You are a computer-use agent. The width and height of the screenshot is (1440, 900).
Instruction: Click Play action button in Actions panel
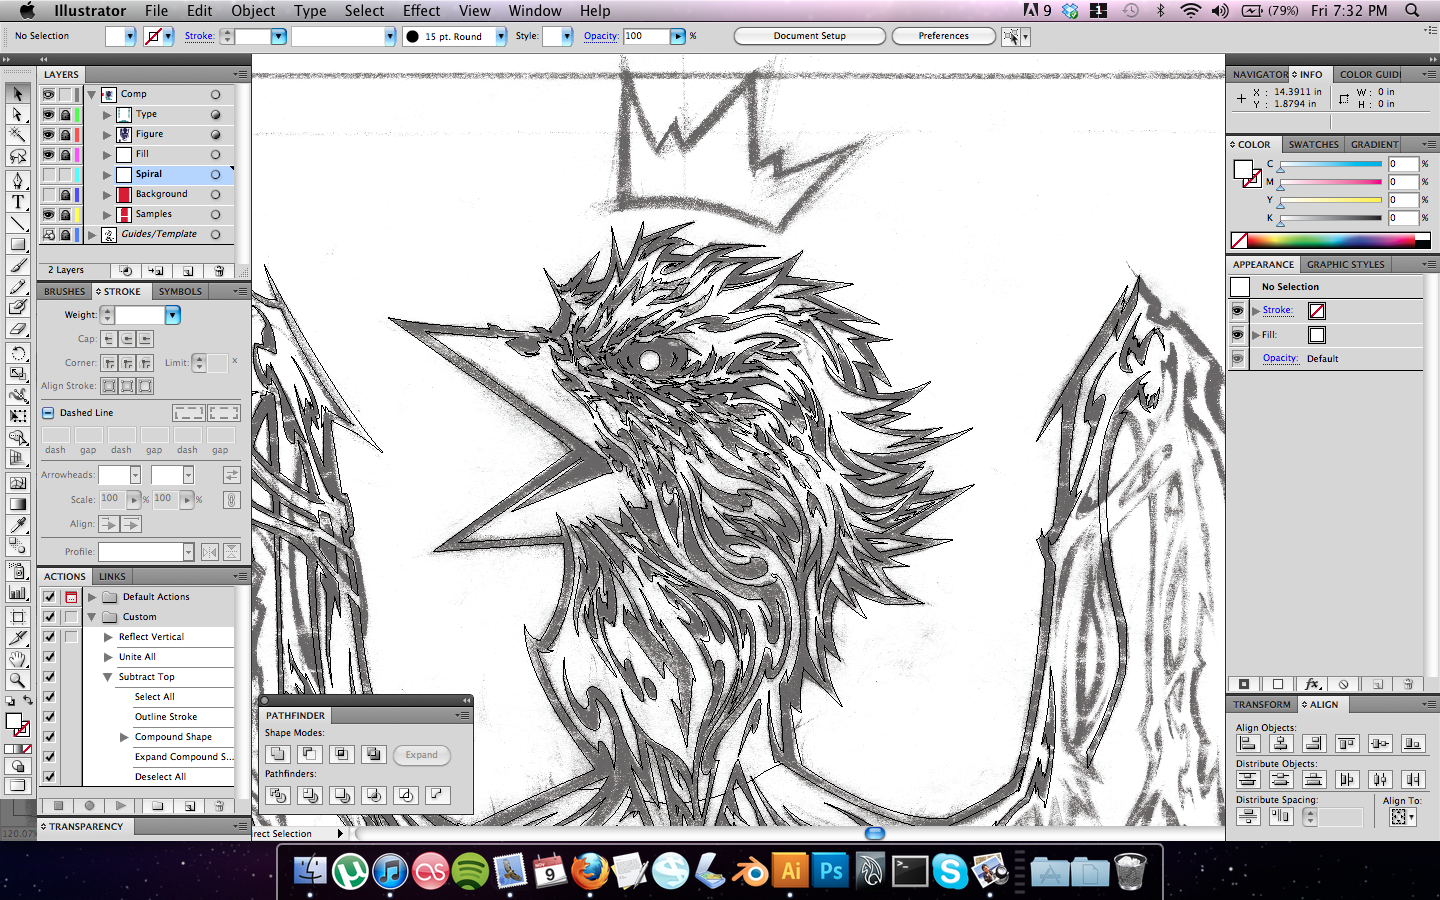121,805
